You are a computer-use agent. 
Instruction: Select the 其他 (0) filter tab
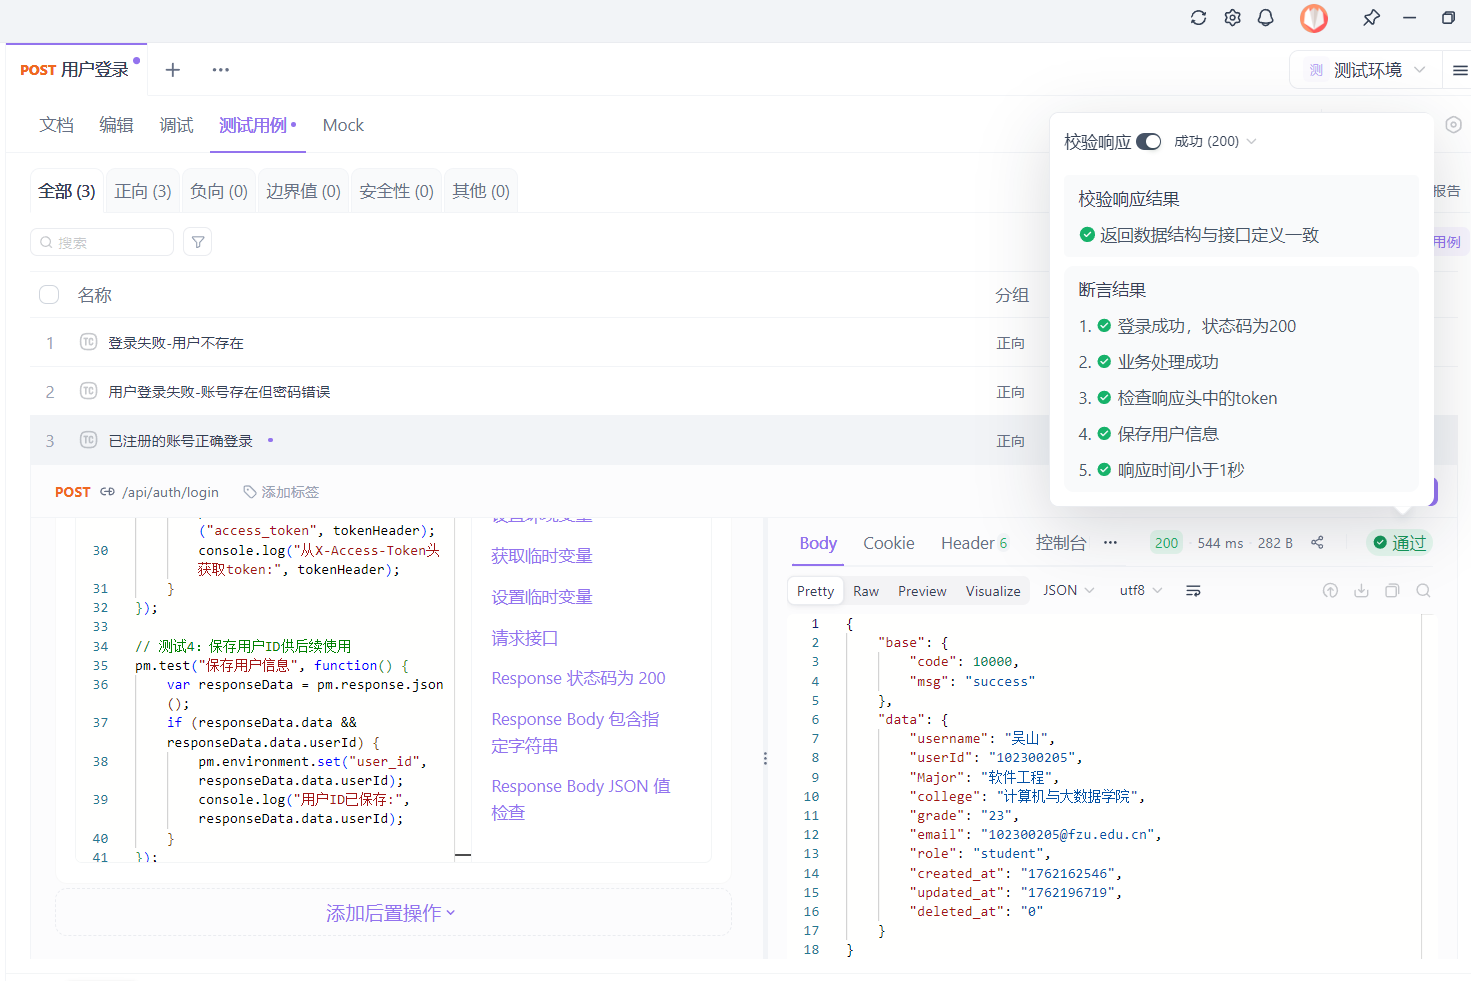click(481, 191)
